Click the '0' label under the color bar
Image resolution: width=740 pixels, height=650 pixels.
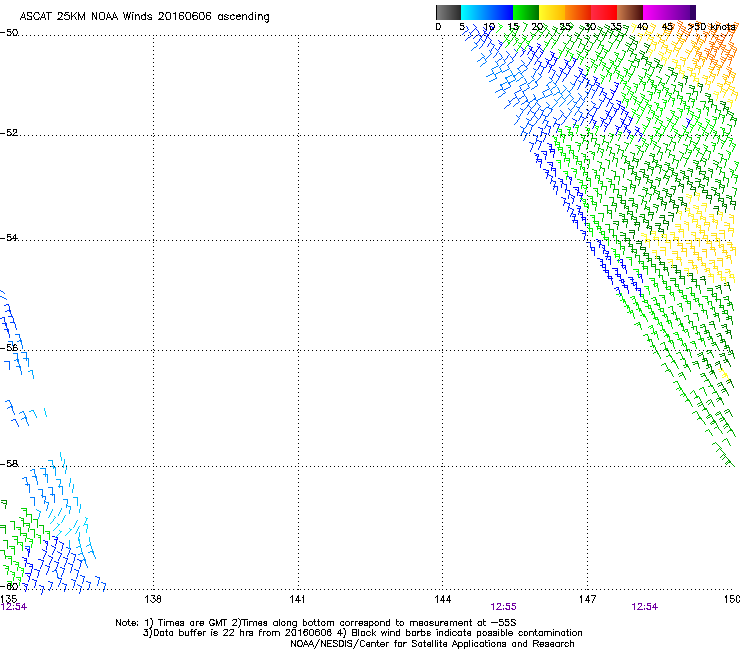(x=438, y=27)
